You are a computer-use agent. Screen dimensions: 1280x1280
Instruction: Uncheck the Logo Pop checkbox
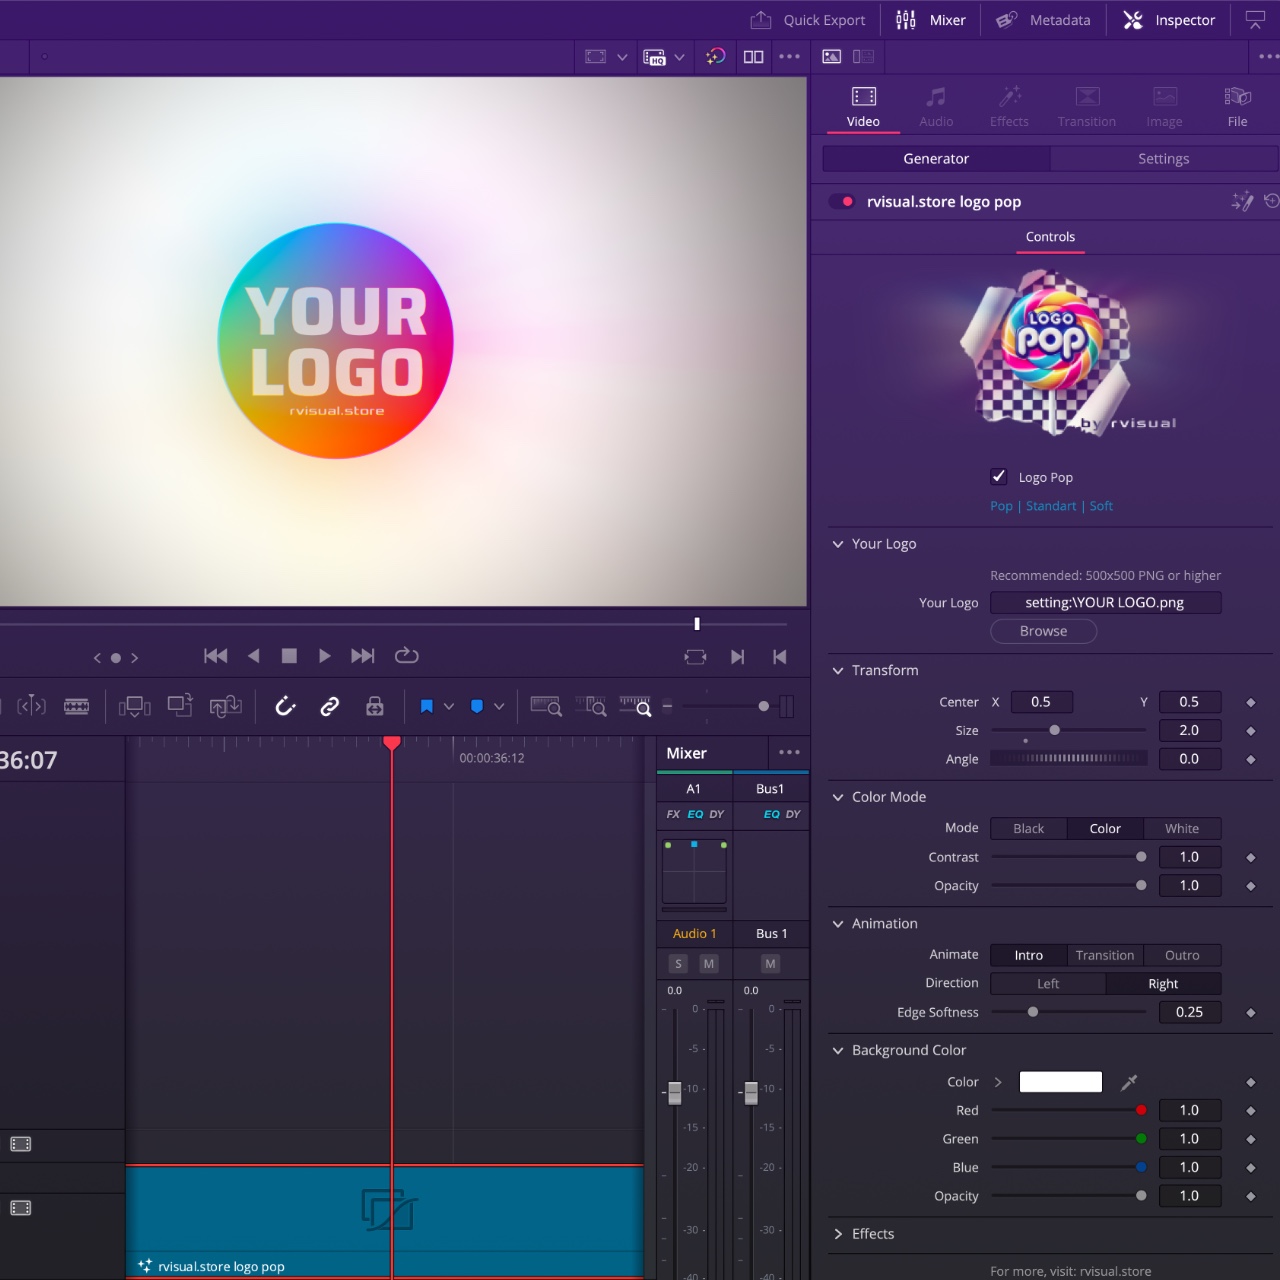[998, 477]
